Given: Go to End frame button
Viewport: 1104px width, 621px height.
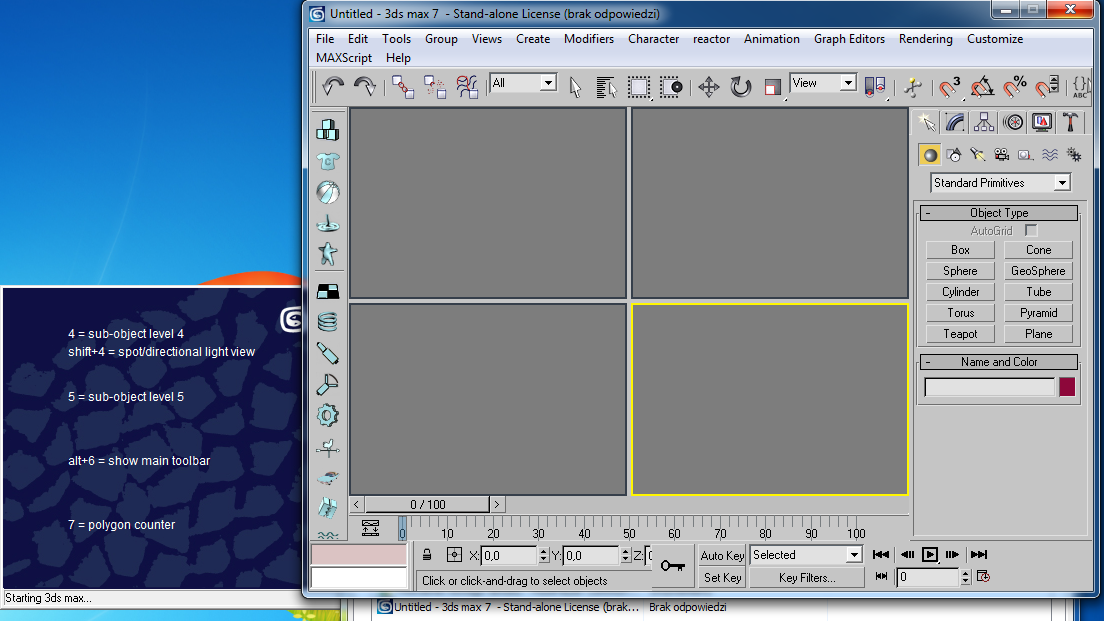Looking at the screenshot, I should (979, 555).
